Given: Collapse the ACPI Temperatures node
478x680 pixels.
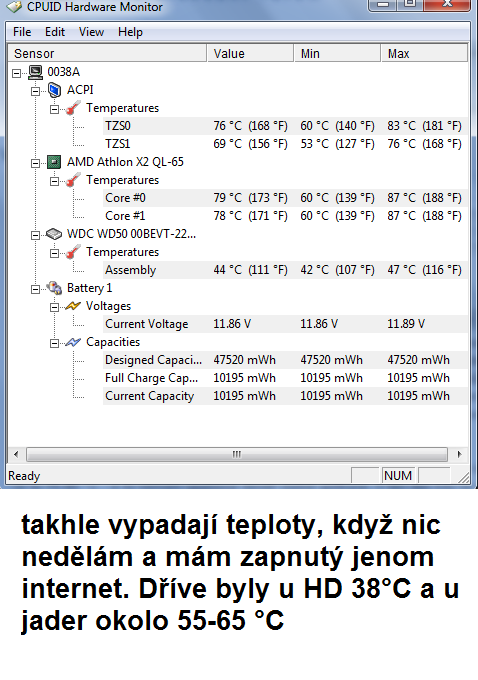Looking at the screenshot, I should click(x=55, y=109).
